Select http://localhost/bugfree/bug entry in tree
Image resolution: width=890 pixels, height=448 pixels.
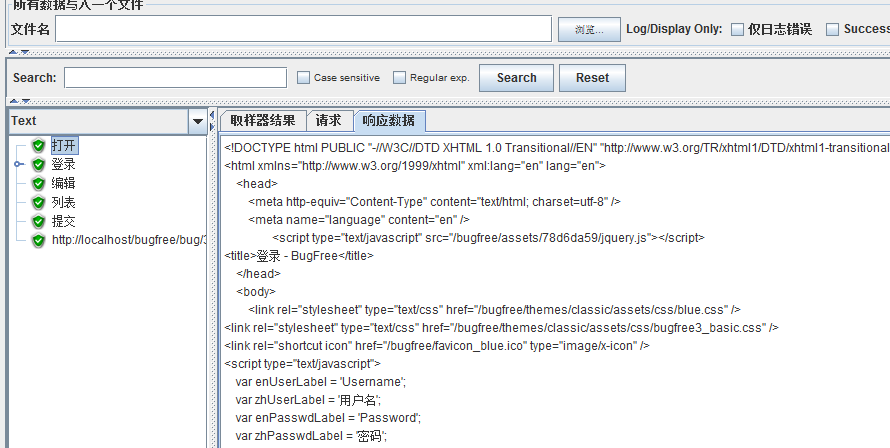tap(129, 240)
